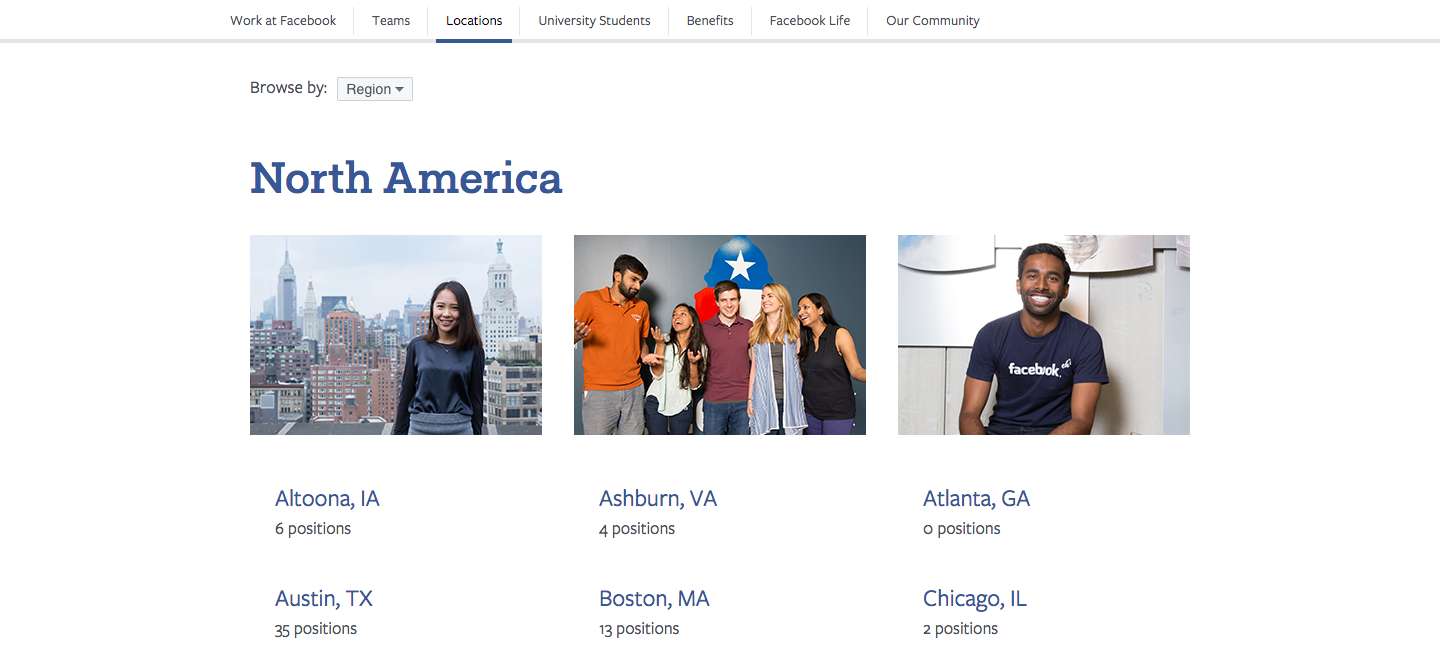Click the 35 positions text under Austin
Screen dimensions: 1440x666
pyautogui.click(x=316, y=629)
